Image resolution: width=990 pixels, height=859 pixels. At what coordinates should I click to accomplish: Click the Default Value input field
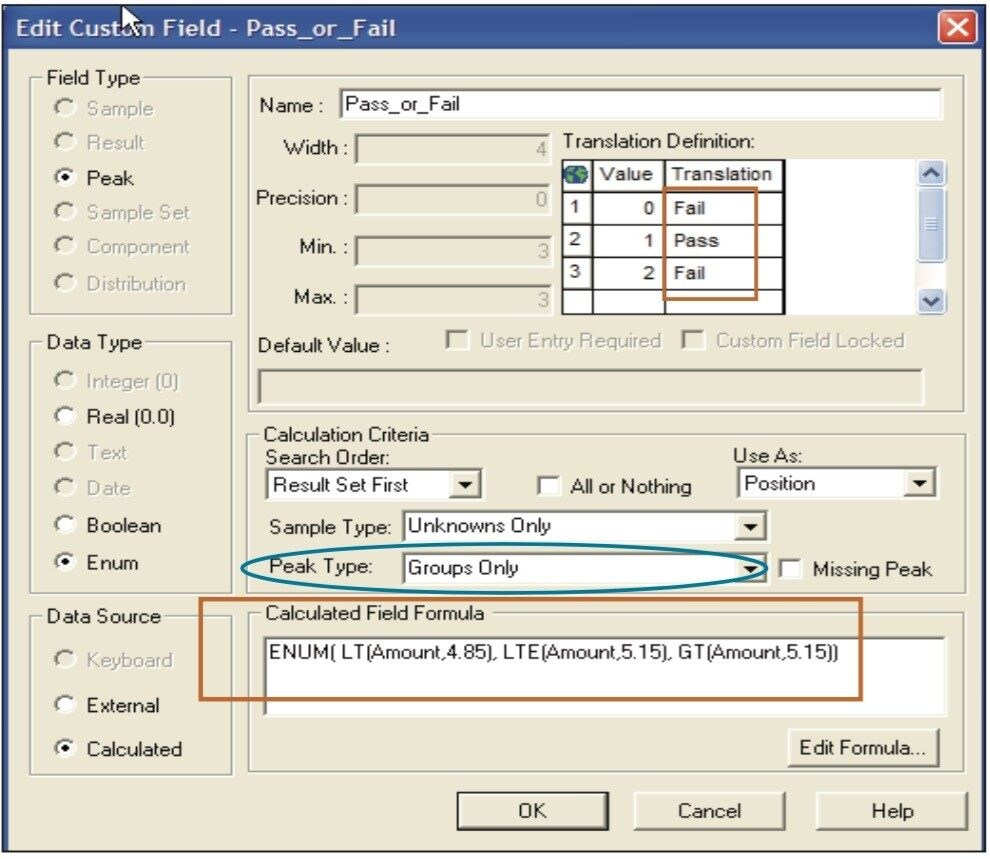(x=590, y=387)
